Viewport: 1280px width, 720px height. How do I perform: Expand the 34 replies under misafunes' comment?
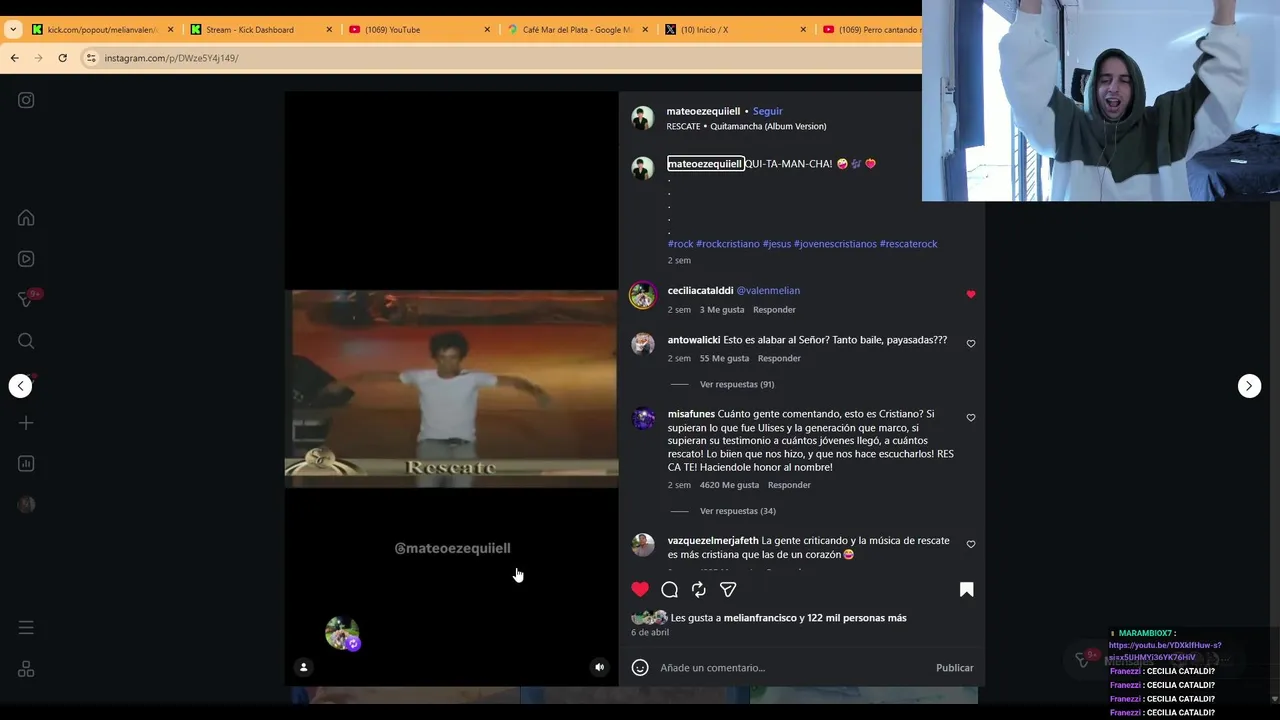pos(738,511)
